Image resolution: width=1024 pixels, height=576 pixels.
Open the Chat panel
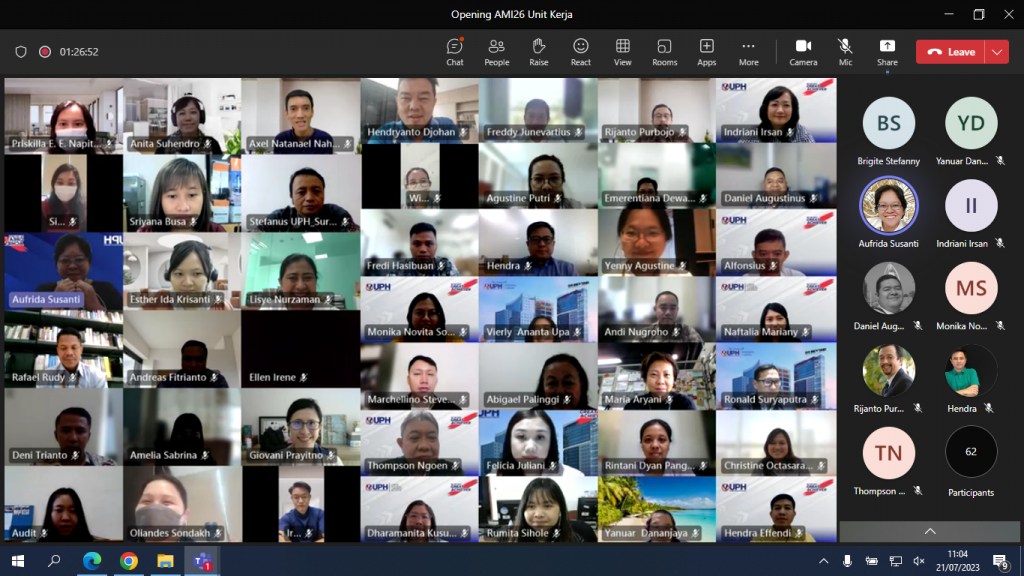(455, 51)
